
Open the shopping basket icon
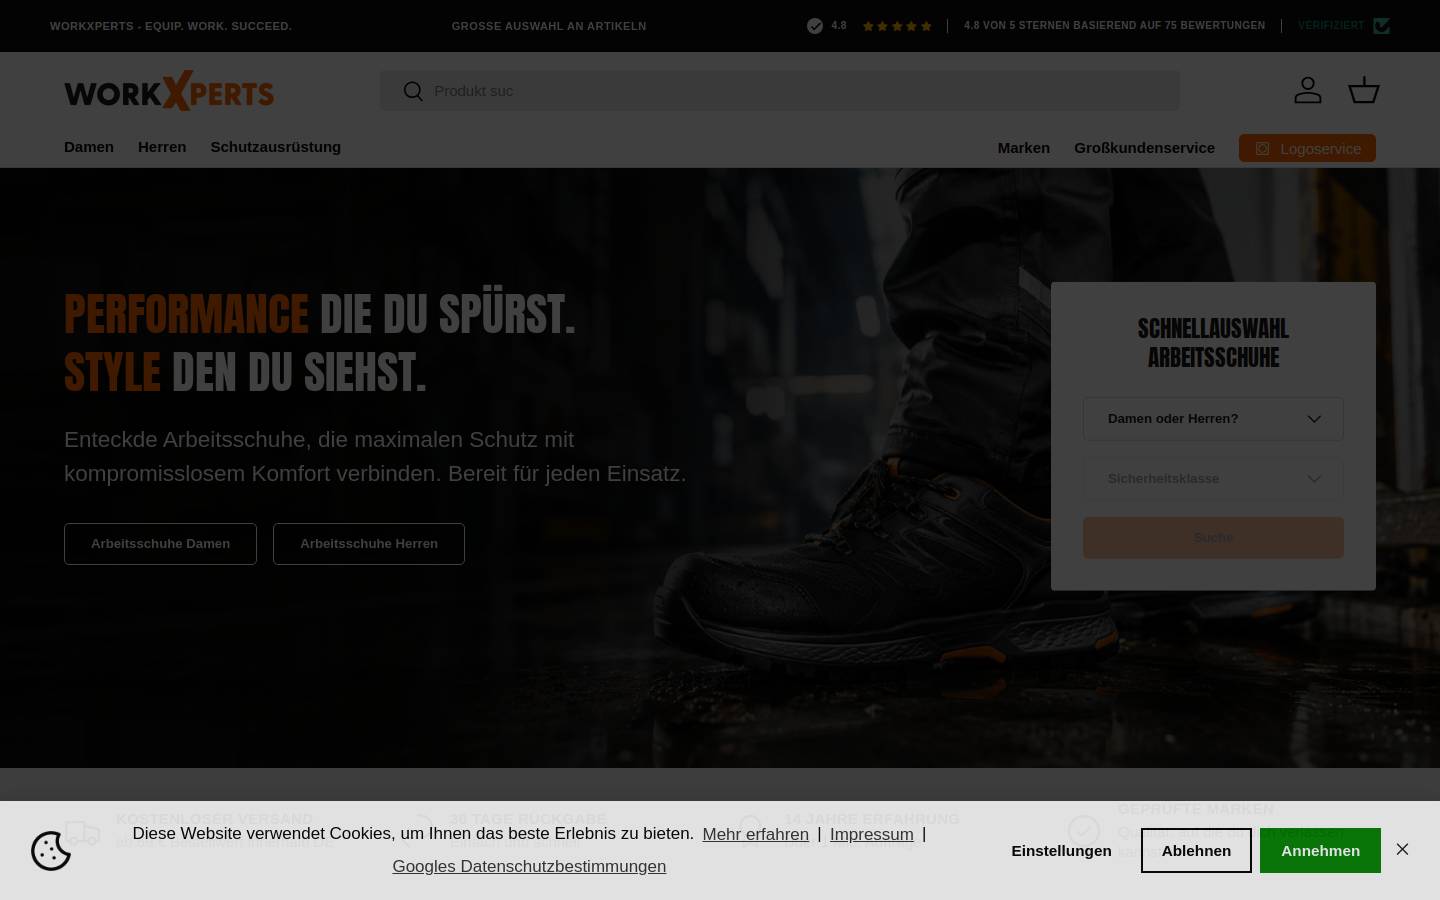(1364, 90)
